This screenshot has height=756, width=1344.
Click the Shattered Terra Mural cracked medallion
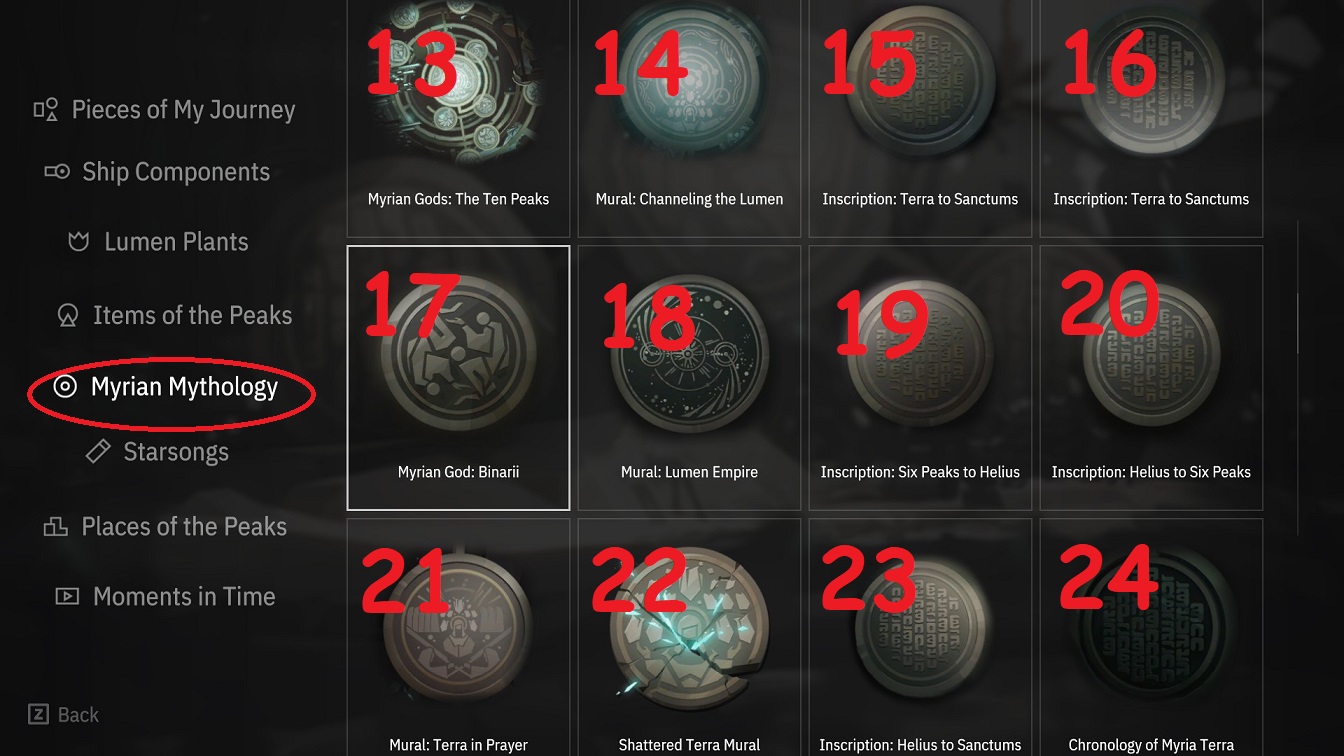click(x=689, y=638)
